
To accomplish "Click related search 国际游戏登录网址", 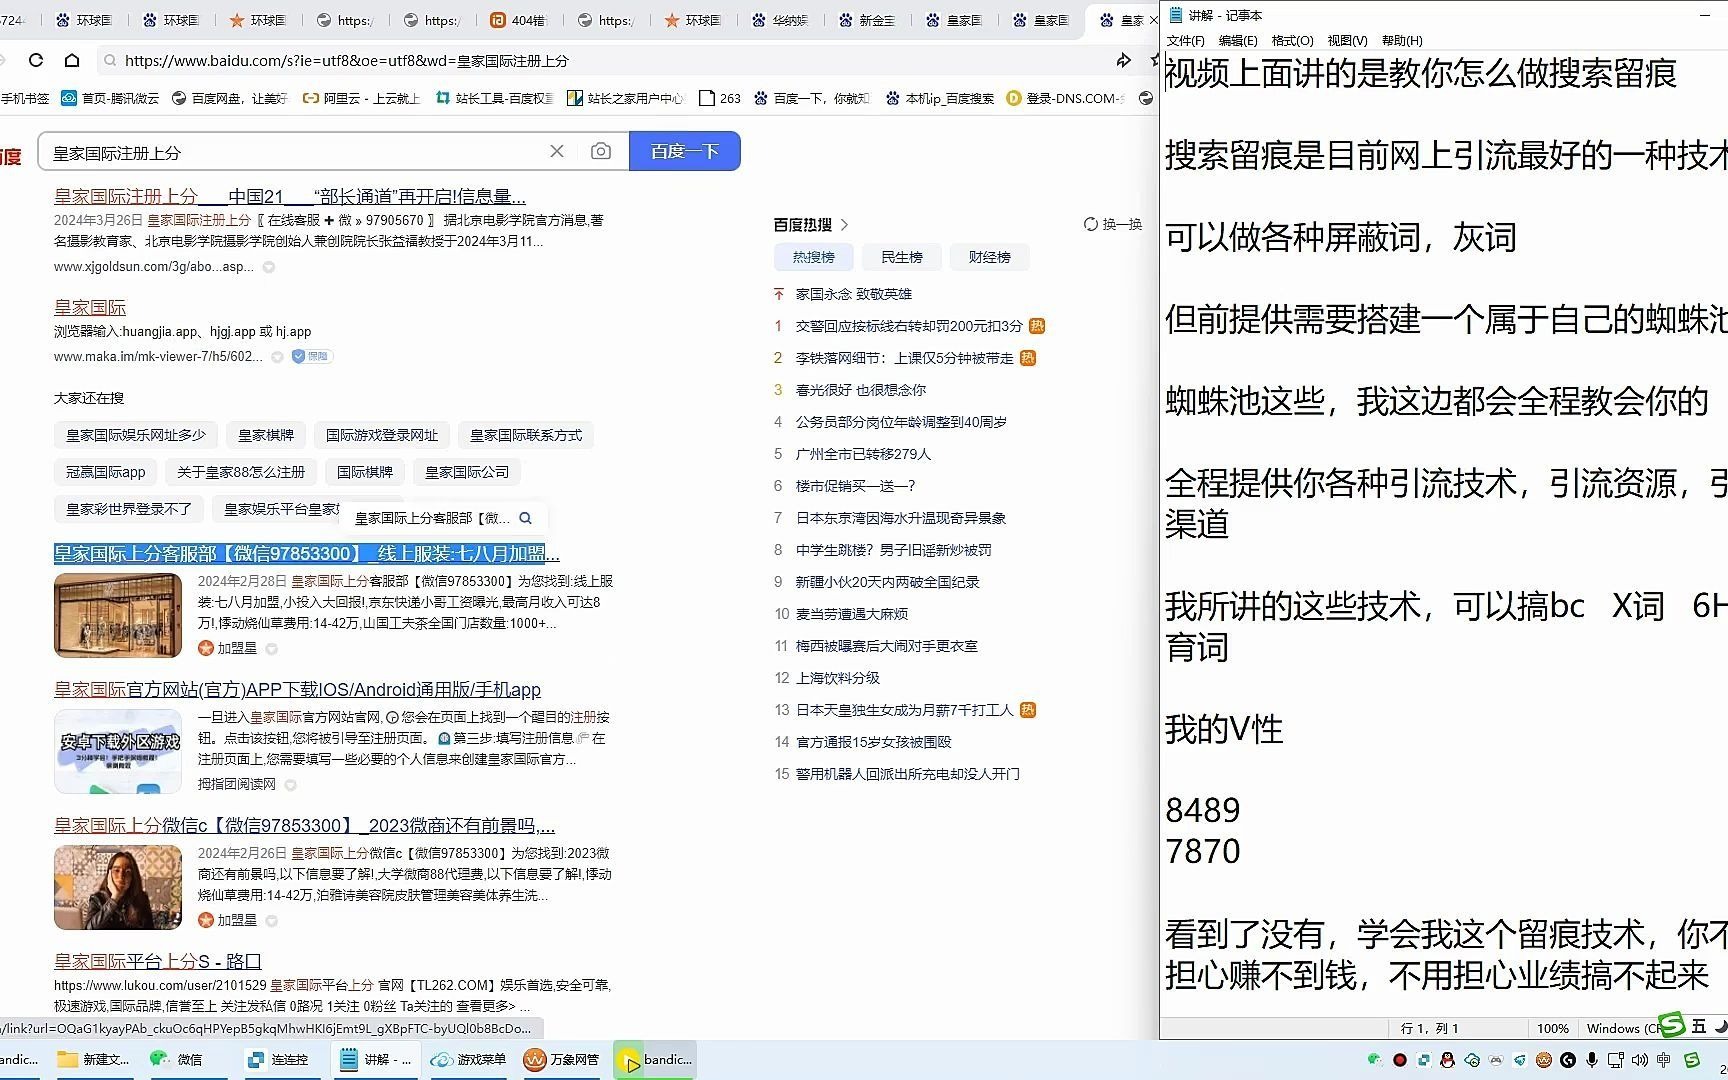I will [x=382, y=435].
